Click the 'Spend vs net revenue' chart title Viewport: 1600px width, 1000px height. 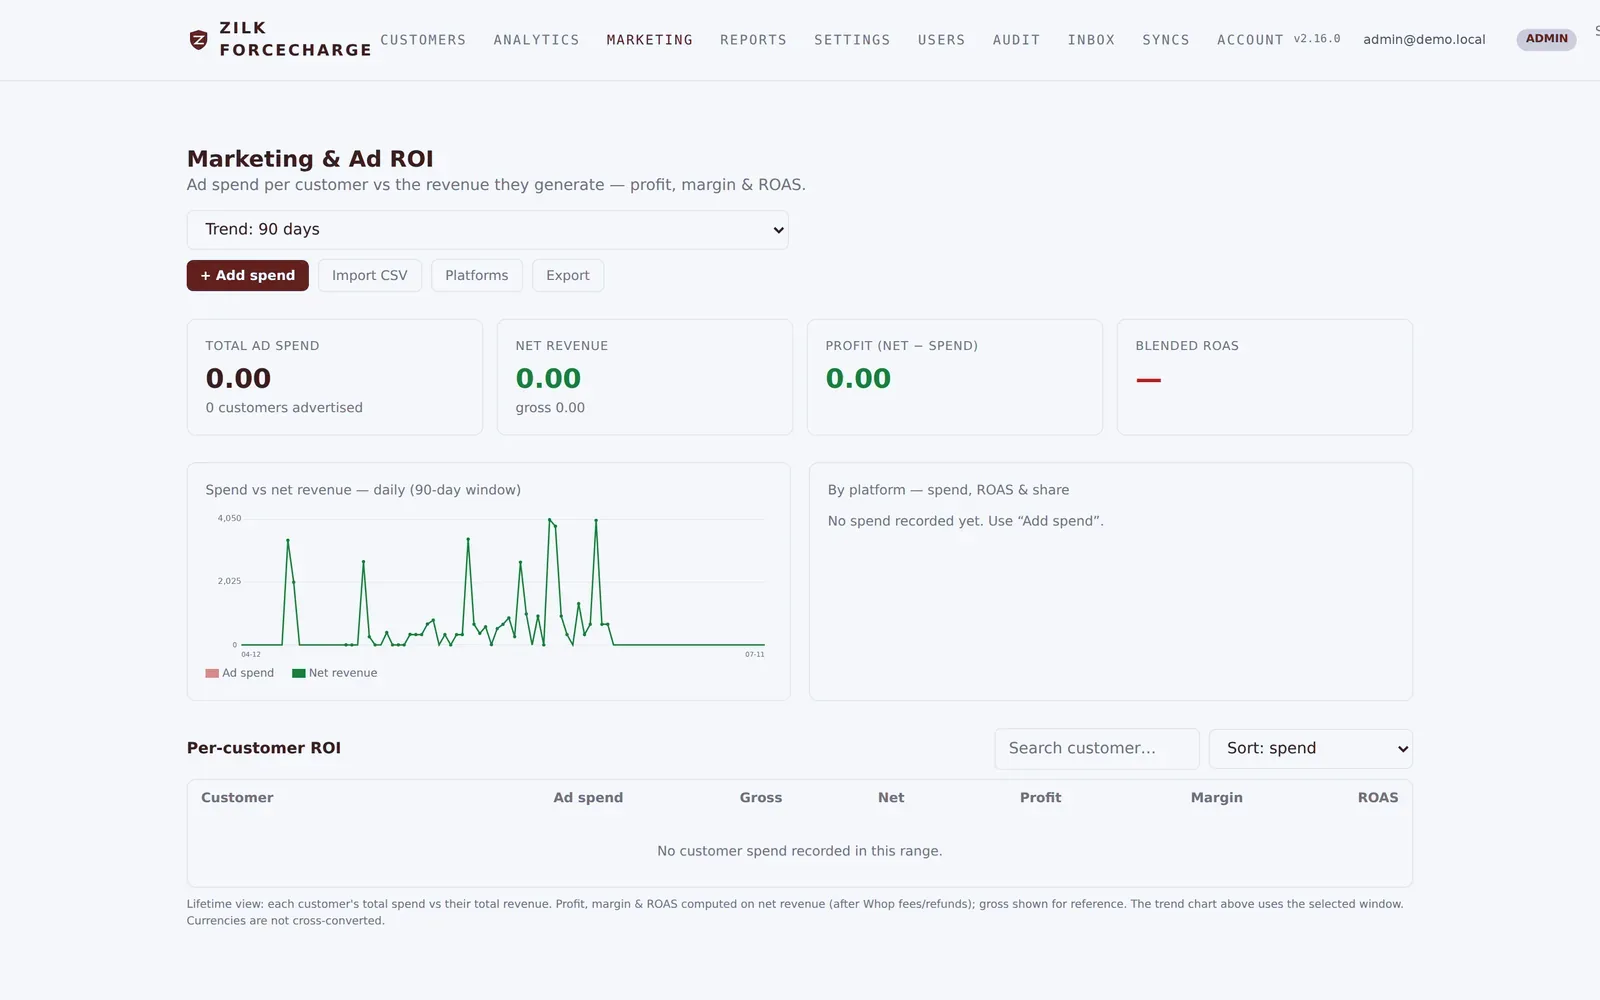point(363,490)
